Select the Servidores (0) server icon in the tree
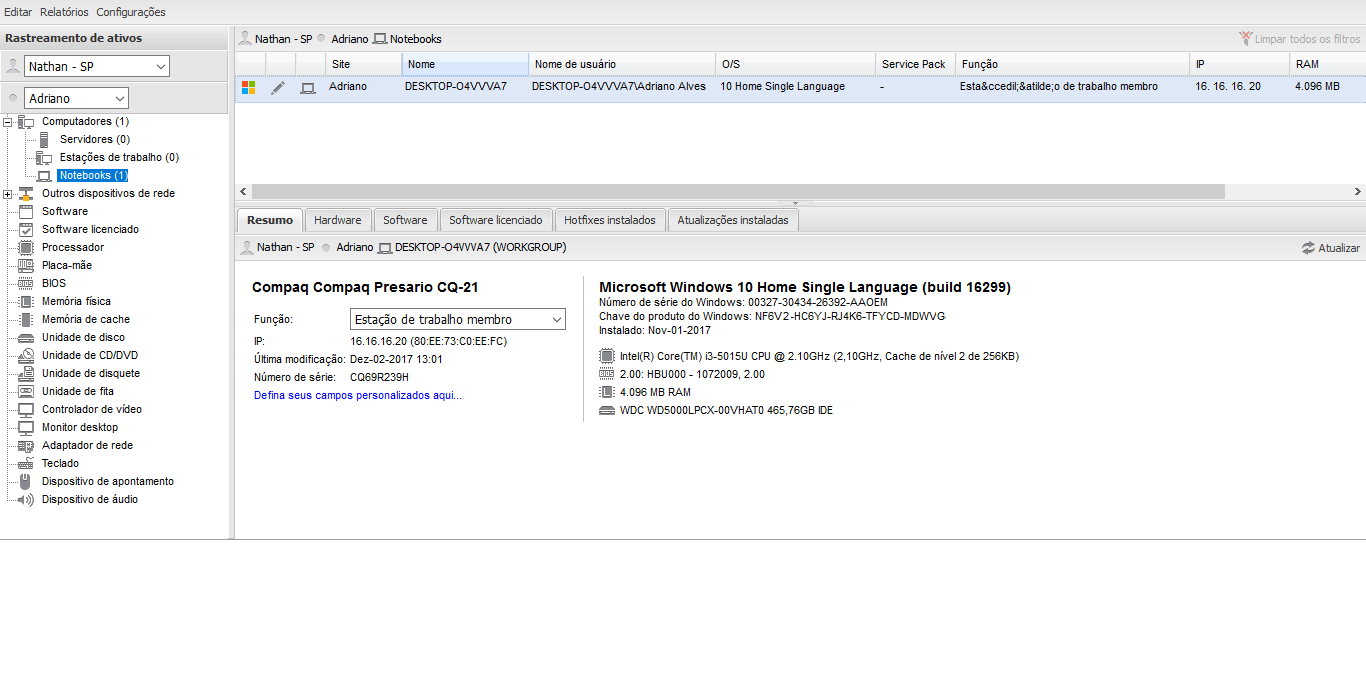This screenshot has height=690, width=1366. 44,139
